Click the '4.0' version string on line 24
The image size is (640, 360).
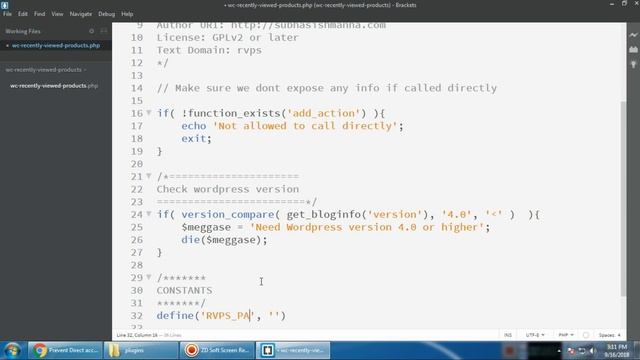pyautogui.click(x=456, y=214)
